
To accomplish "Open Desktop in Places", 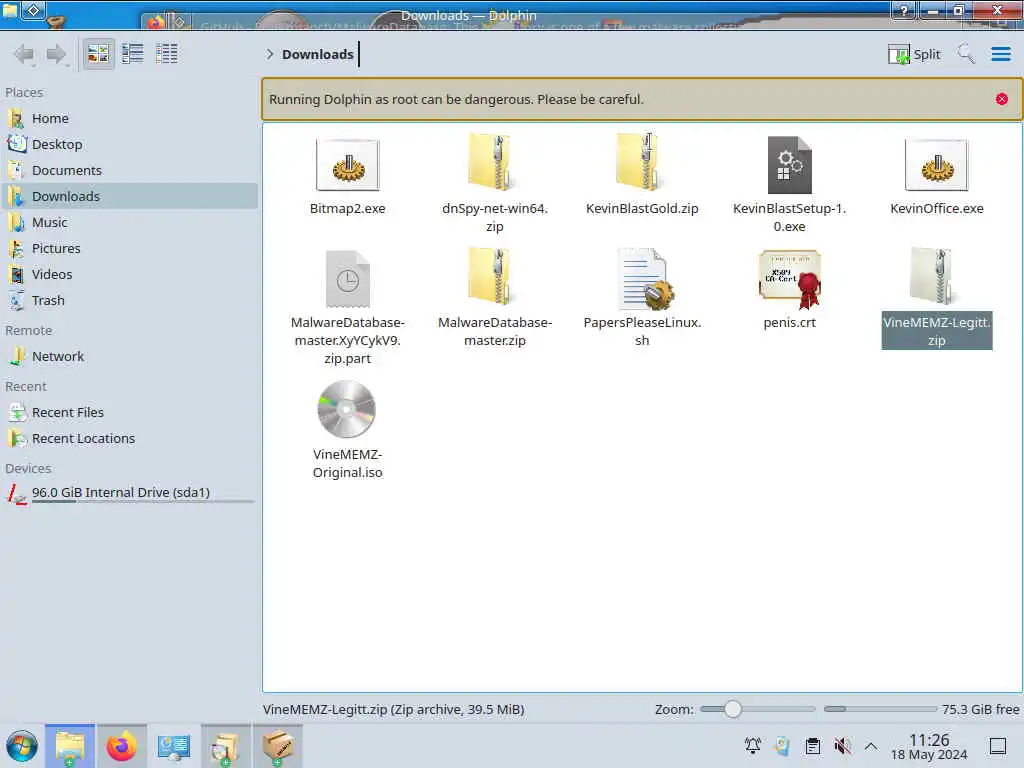I will click(131, 144).
